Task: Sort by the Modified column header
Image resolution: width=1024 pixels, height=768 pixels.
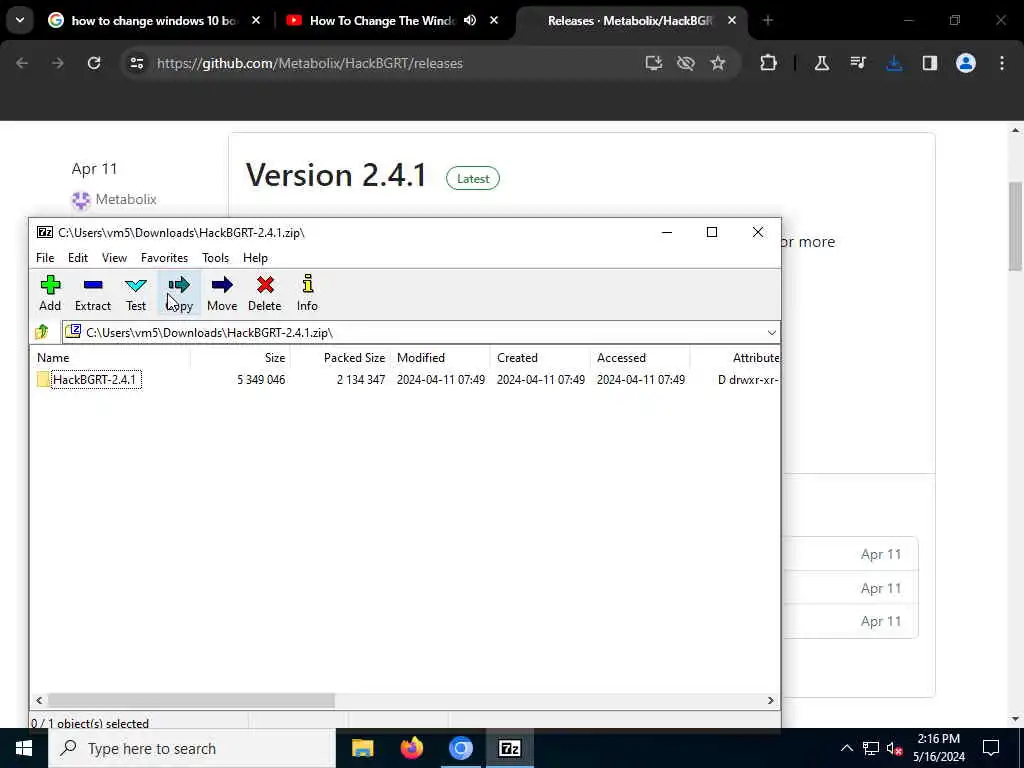Action: click(x=440, y=358)
